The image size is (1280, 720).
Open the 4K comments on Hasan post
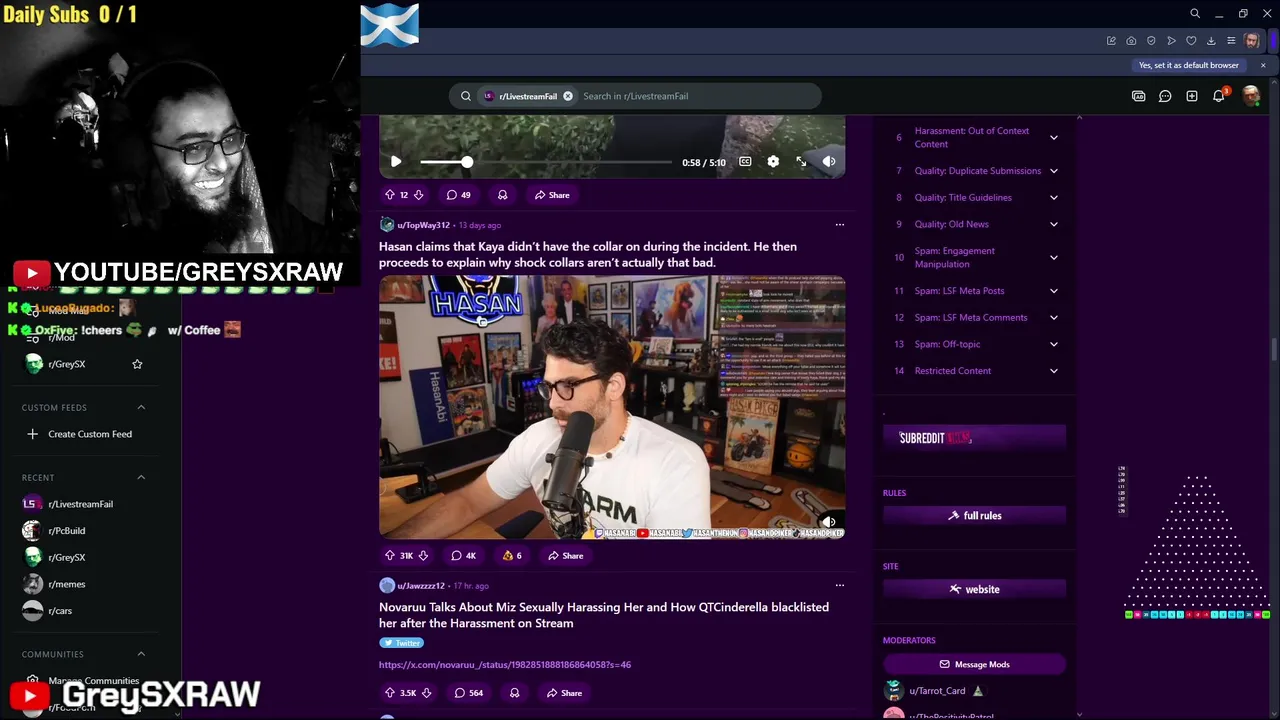click(x=463, y=556)
